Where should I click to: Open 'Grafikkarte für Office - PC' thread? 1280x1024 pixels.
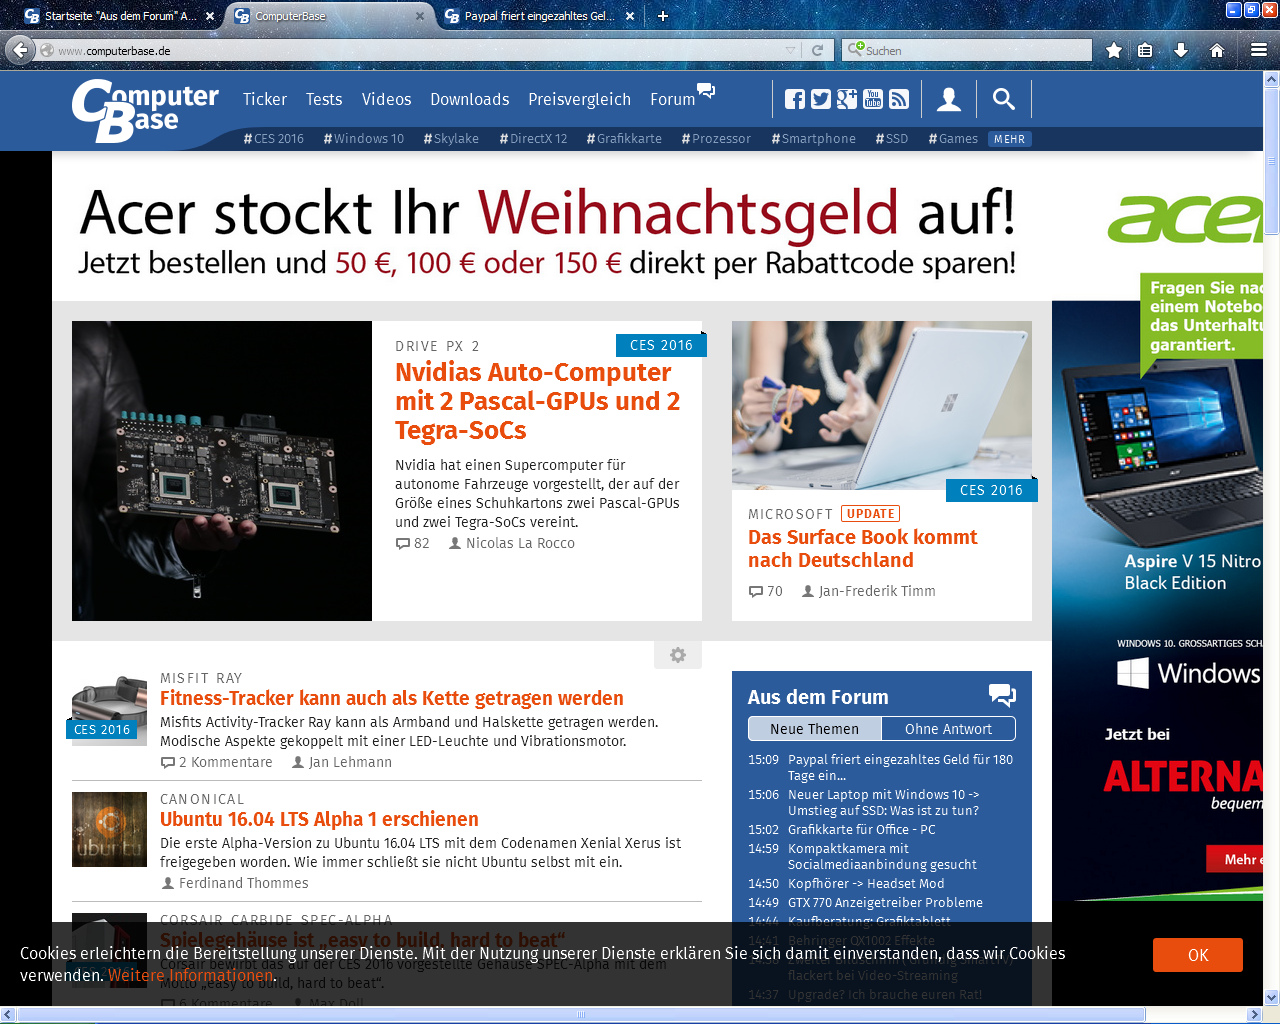click(x=862, y=829)
